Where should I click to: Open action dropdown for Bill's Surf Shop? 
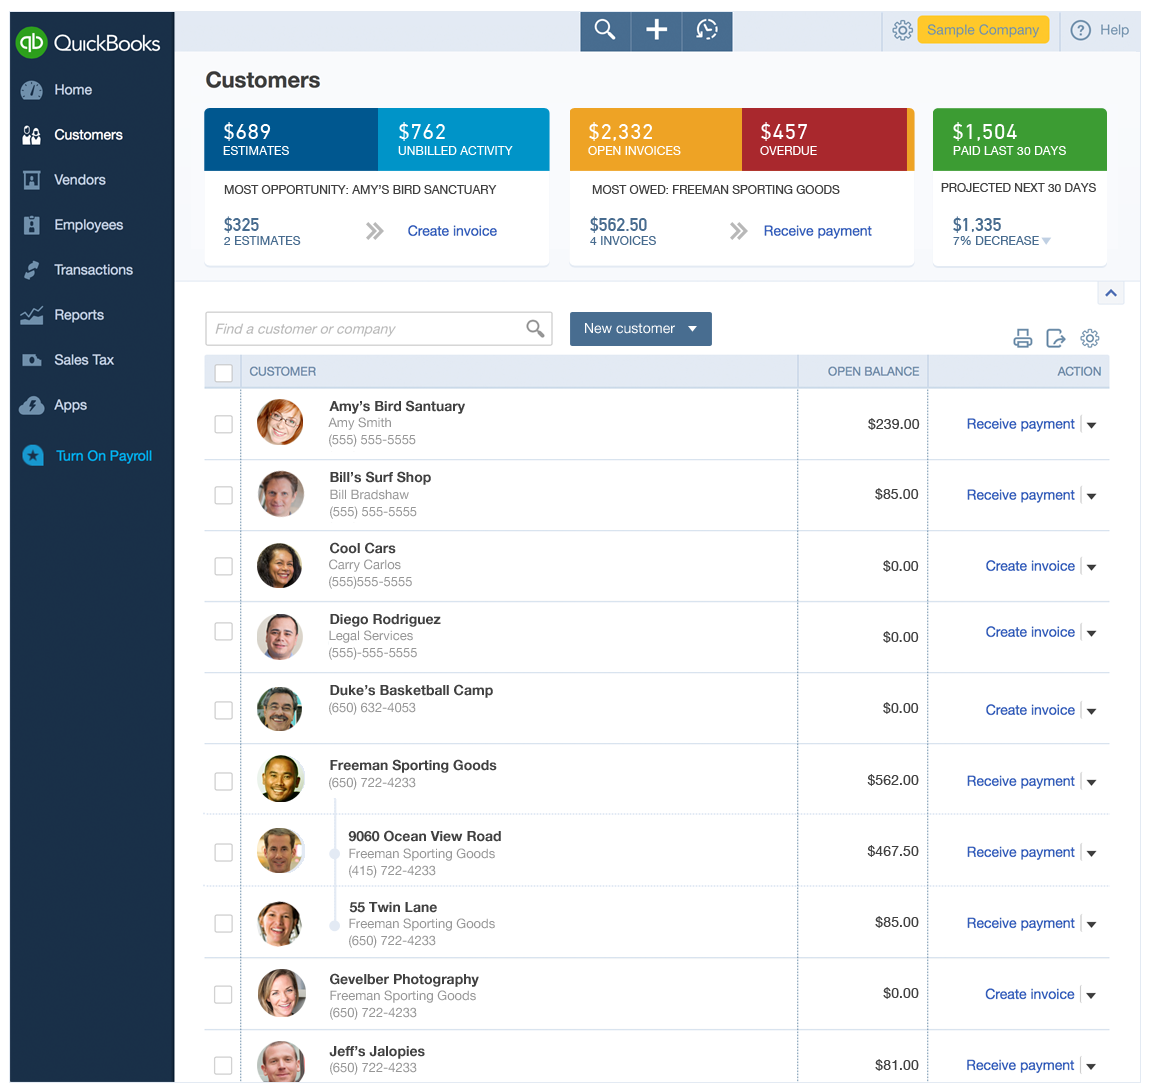pyautogui.click(x=1091, y=496)
